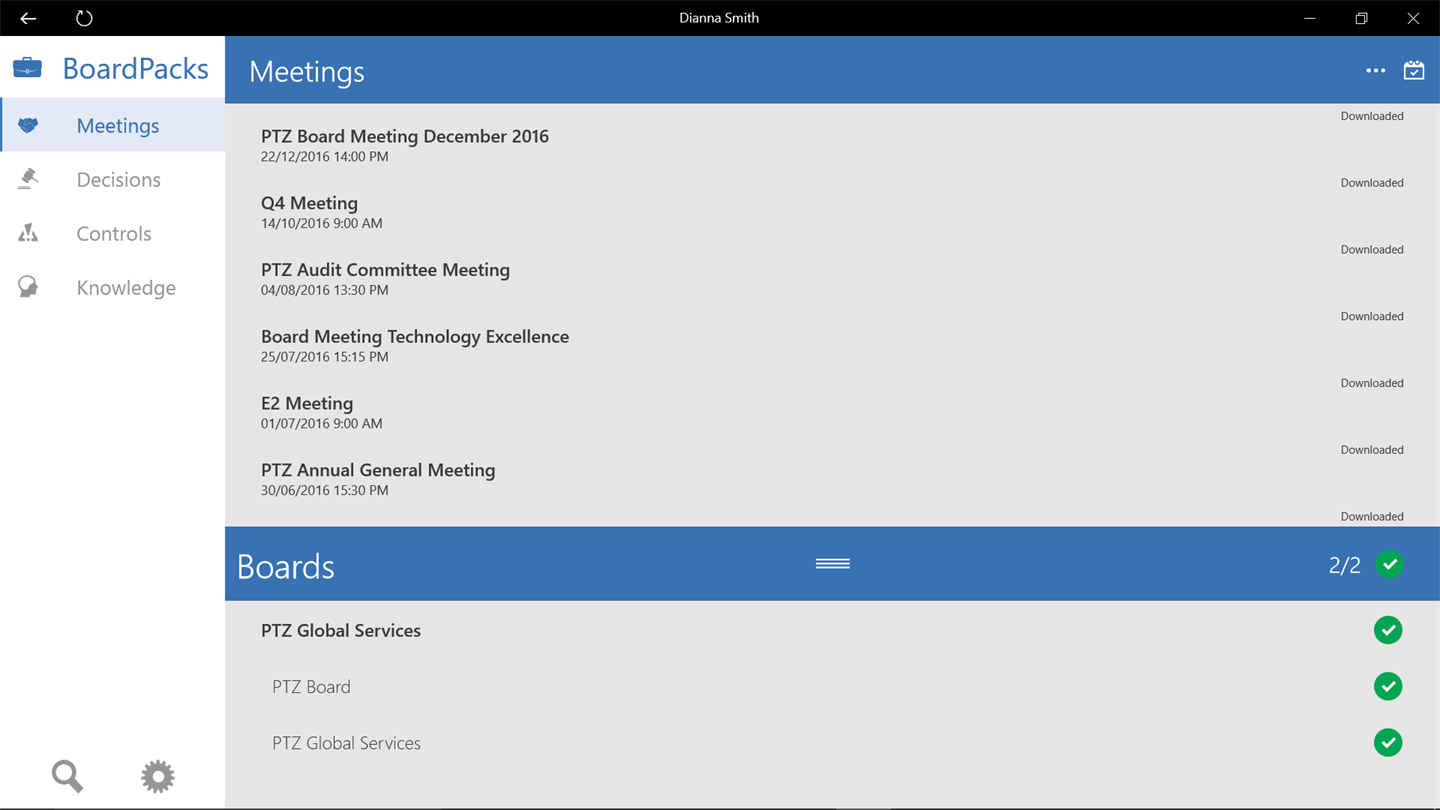The image size is (1440, 810).
Task: Open search with the magnifier icon
Action: click(x=67, y=776)
